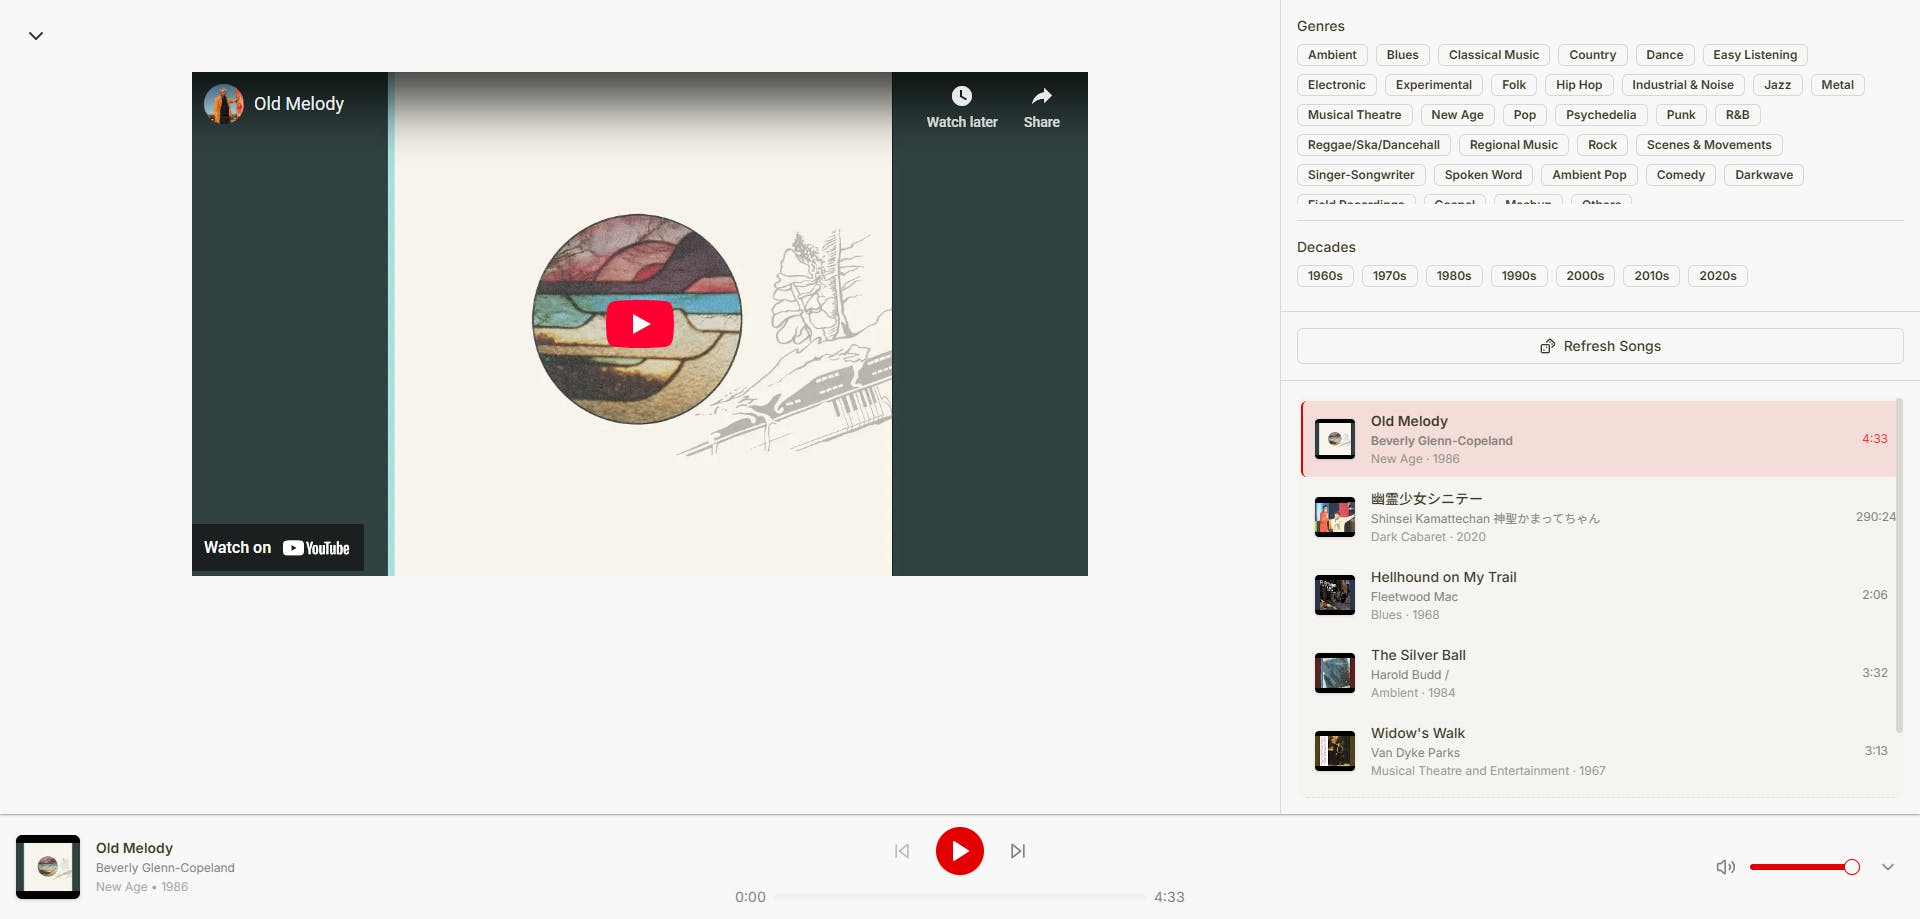
Task: Filter by the 2000s decade
Action: click(1585, 276)
